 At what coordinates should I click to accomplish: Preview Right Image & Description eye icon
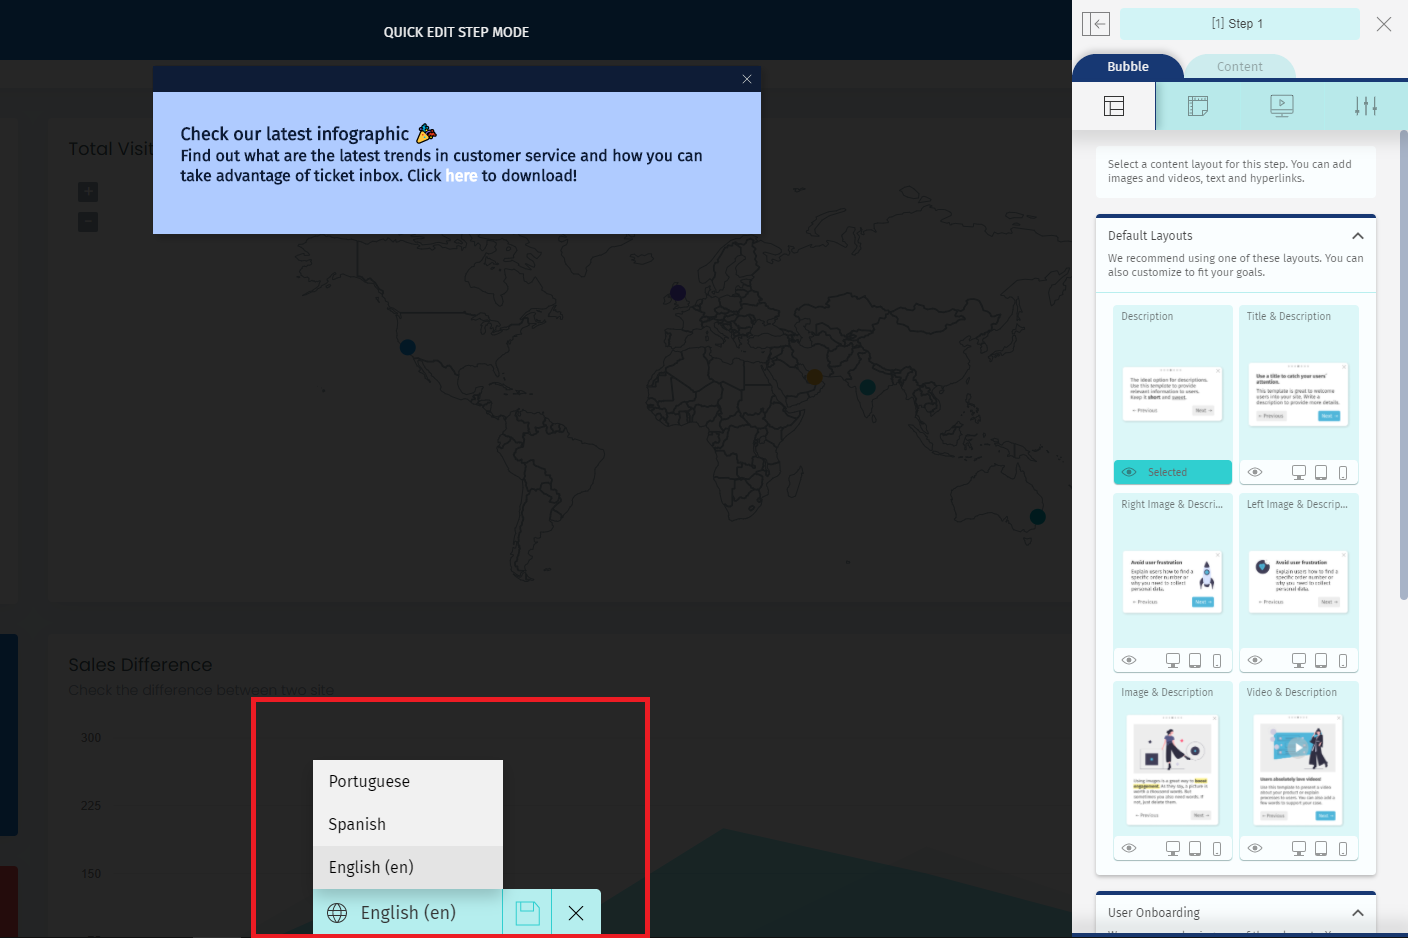coord(1129,660)
